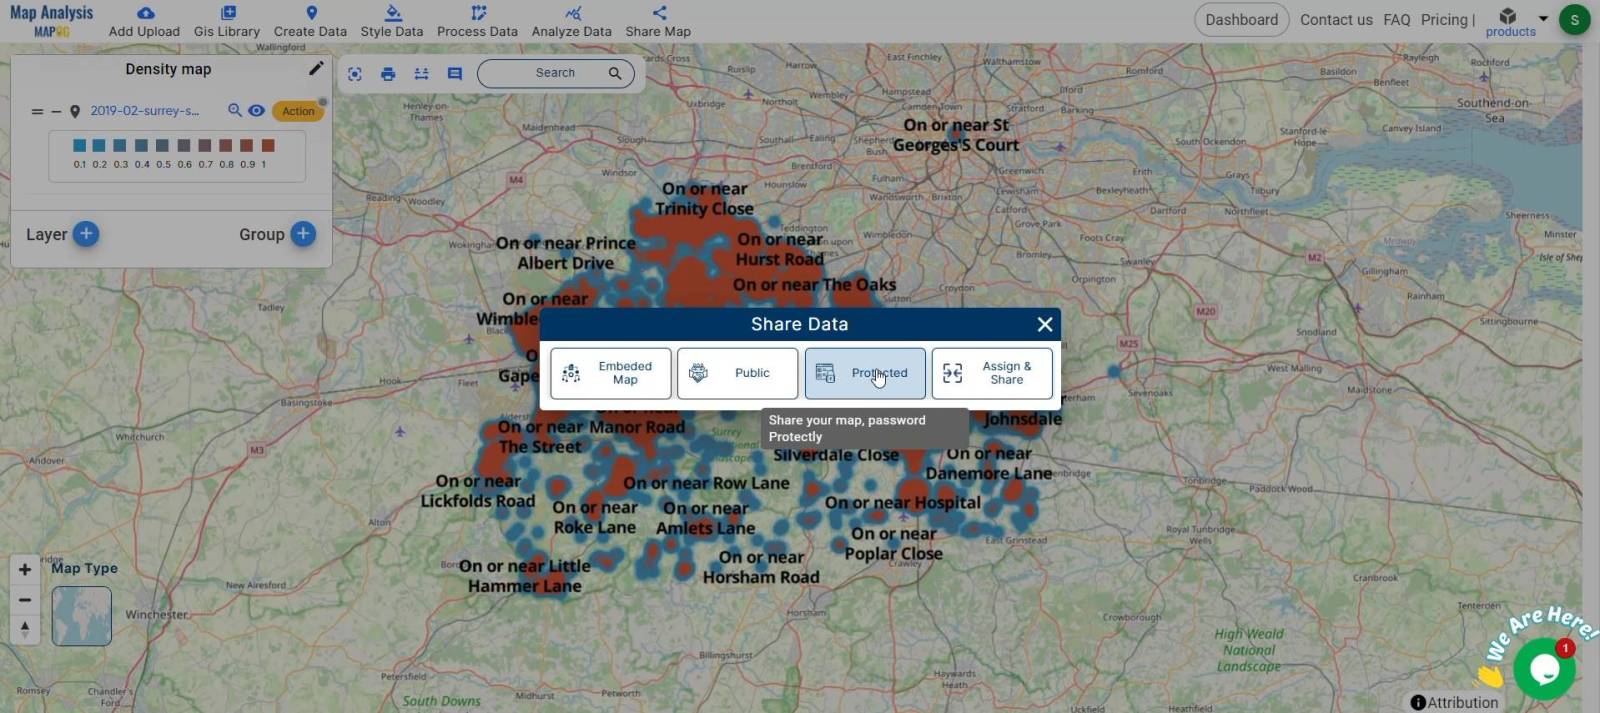Zoom to the surrey layer with the magnifier icon
The image size is (1600, 713).
pos(234,111)
